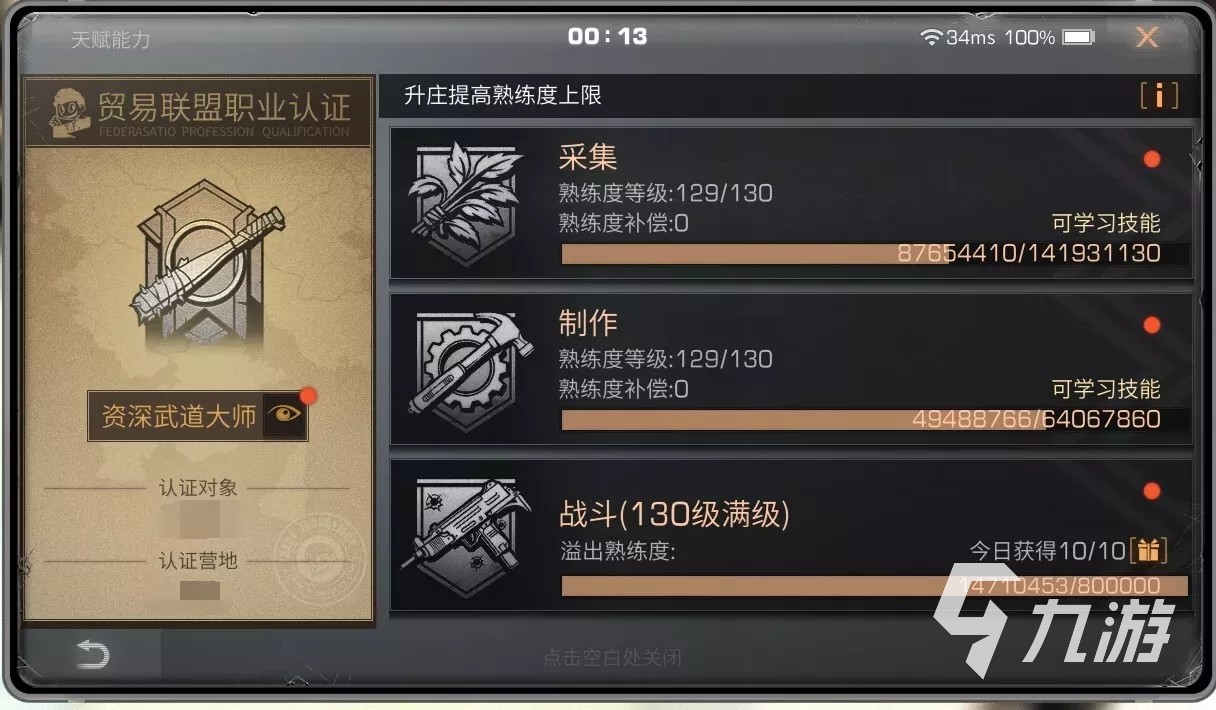Viewport: 1216px width, 710px height.
Task: Click 可学习技能 in the 制作 row
Action: point(1106,388)
